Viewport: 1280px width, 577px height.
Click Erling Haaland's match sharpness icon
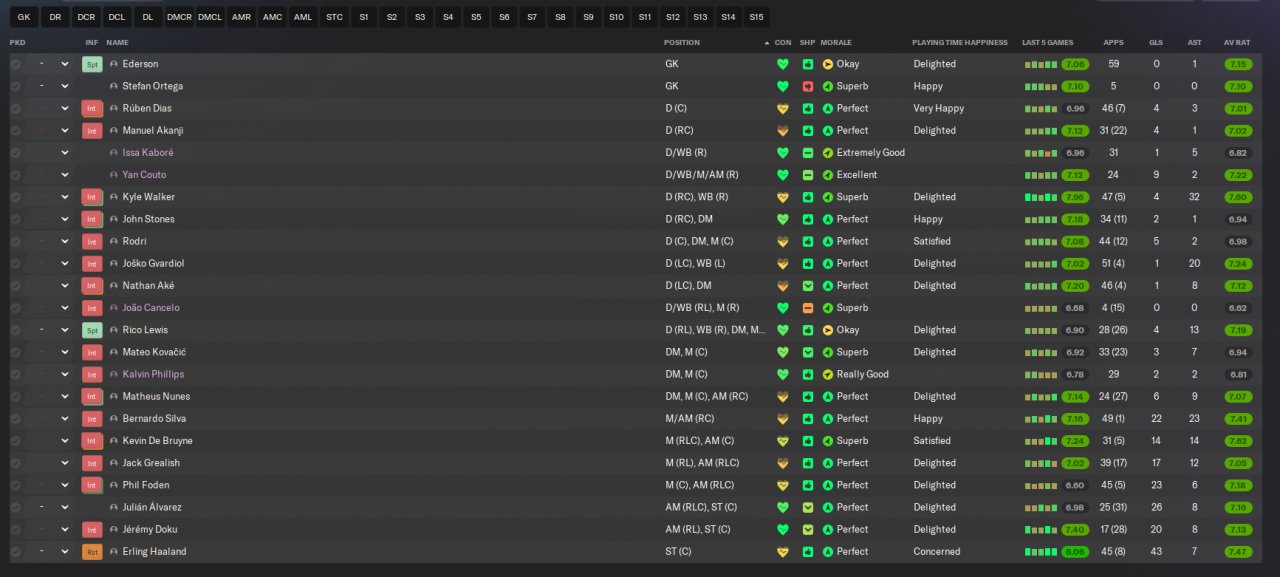point(808,552)
